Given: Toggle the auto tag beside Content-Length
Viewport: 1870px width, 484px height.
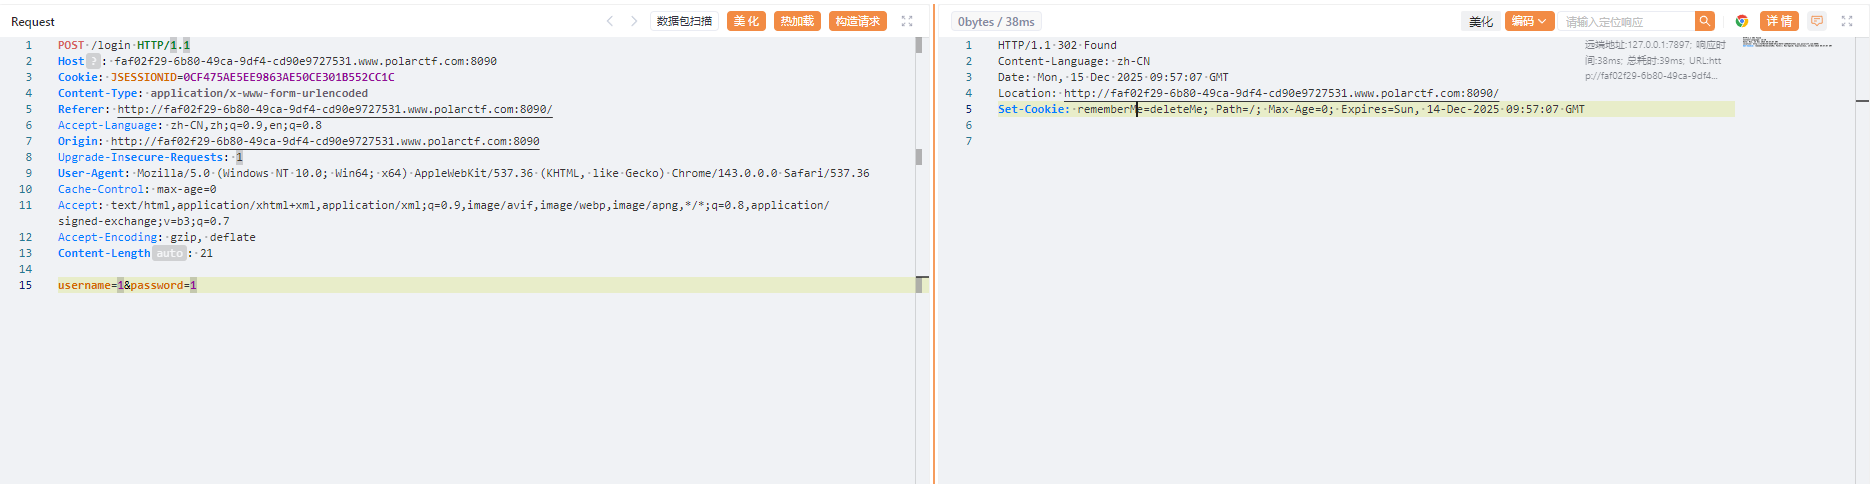Looking at the screenshot, I should click(170, 253).
